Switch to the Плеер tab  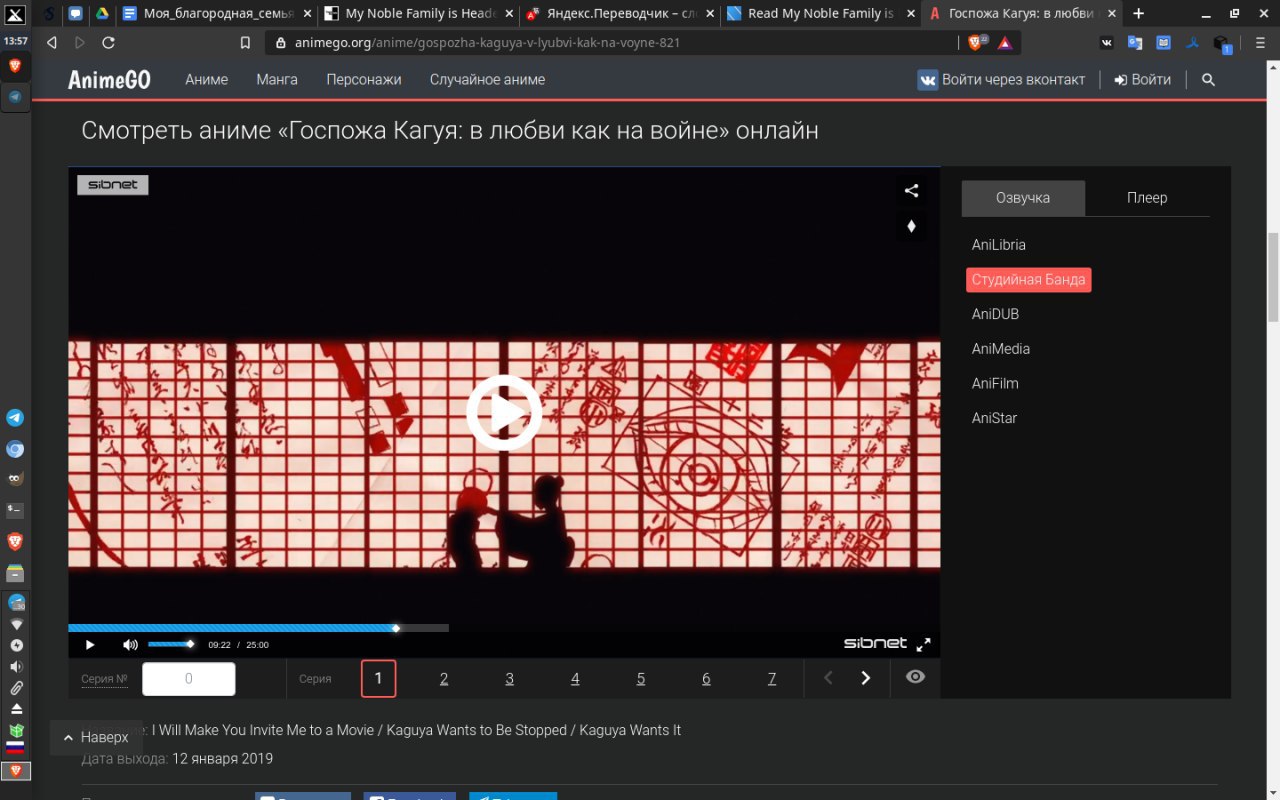pyautogui.click(x=1147, y=198)
